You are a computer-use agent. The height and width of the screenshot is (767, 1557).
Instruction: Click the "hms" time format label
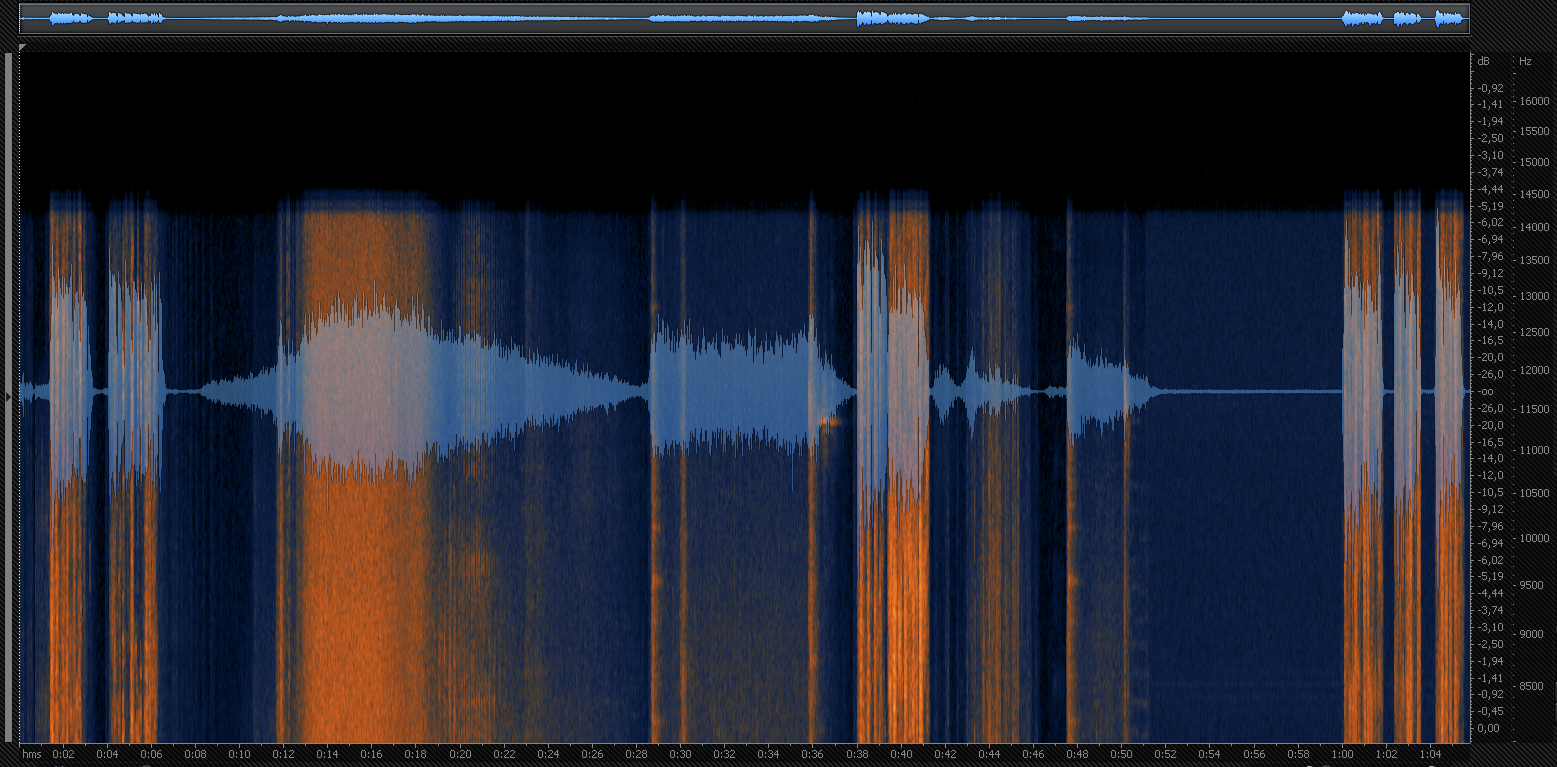pyautogui.click(x=32, y=754)
